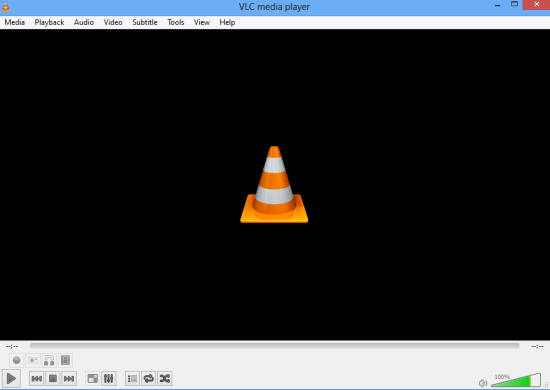This screenshot has width=550, height=390.
Task: Take a snapshot with camera icon
Action: [x=33, y=360]
